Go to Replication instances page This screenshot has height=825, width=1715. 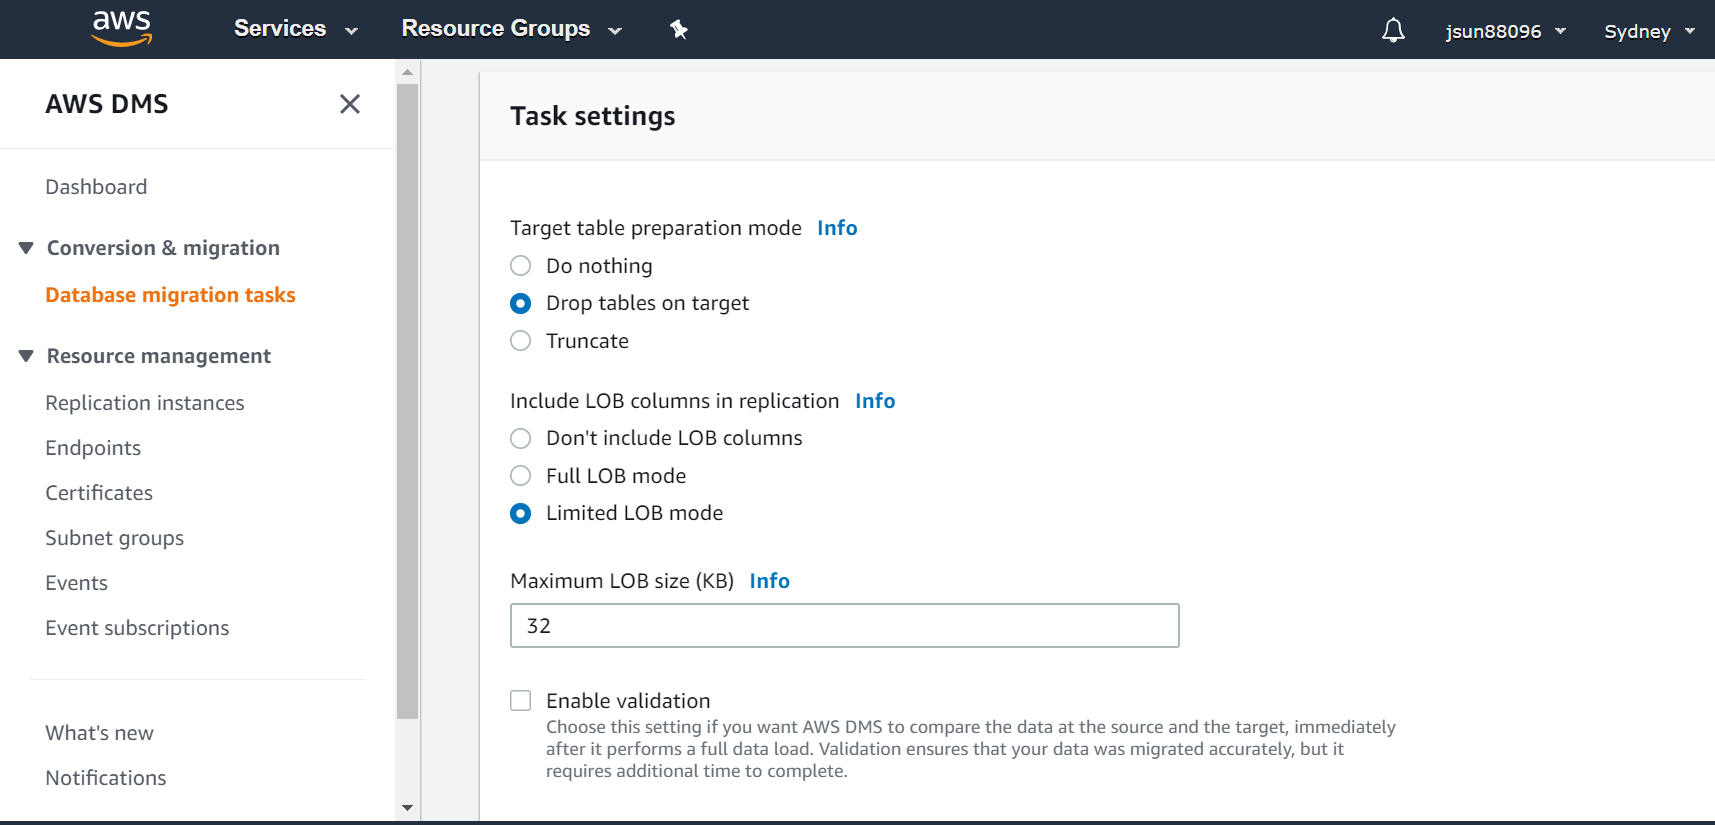pyautogui.click(x=145, y=403)
